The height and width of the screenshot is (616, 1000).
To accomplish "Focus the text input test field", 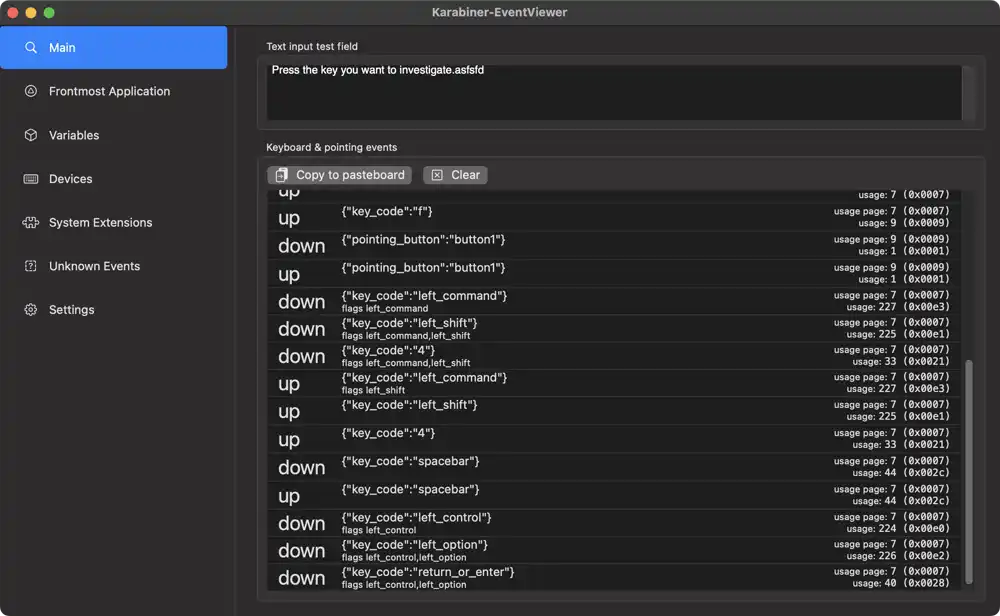I will [614, 93].
